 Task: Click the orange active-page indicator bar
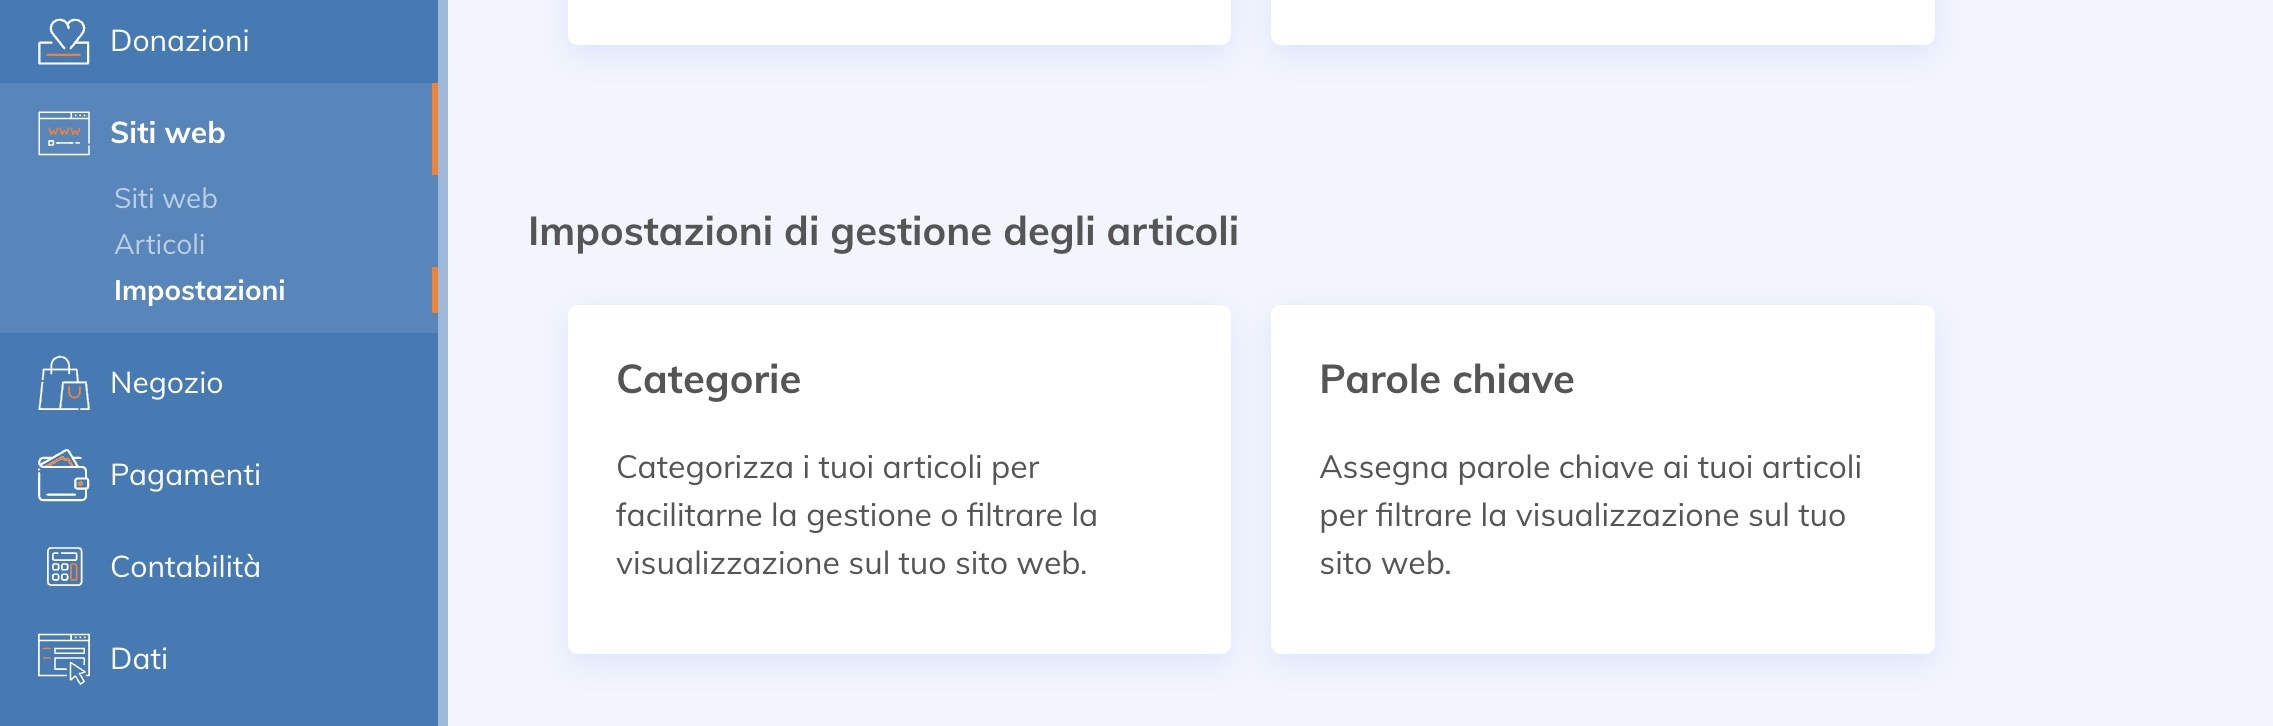coord(434,291)
